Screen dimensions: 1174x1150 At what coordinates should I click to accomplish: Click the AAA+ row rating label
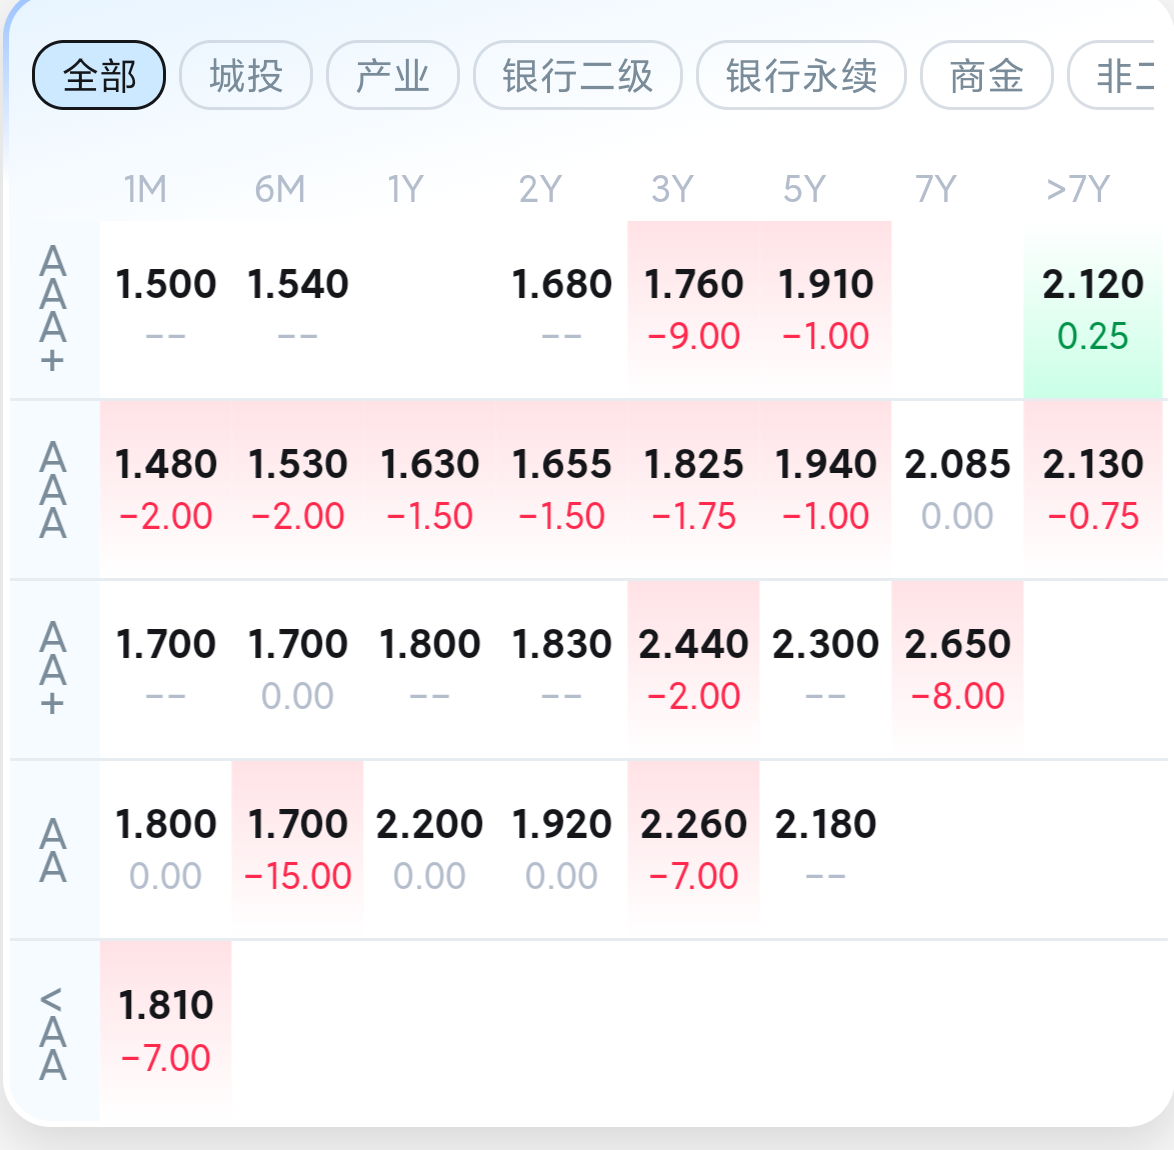(52, 309)
